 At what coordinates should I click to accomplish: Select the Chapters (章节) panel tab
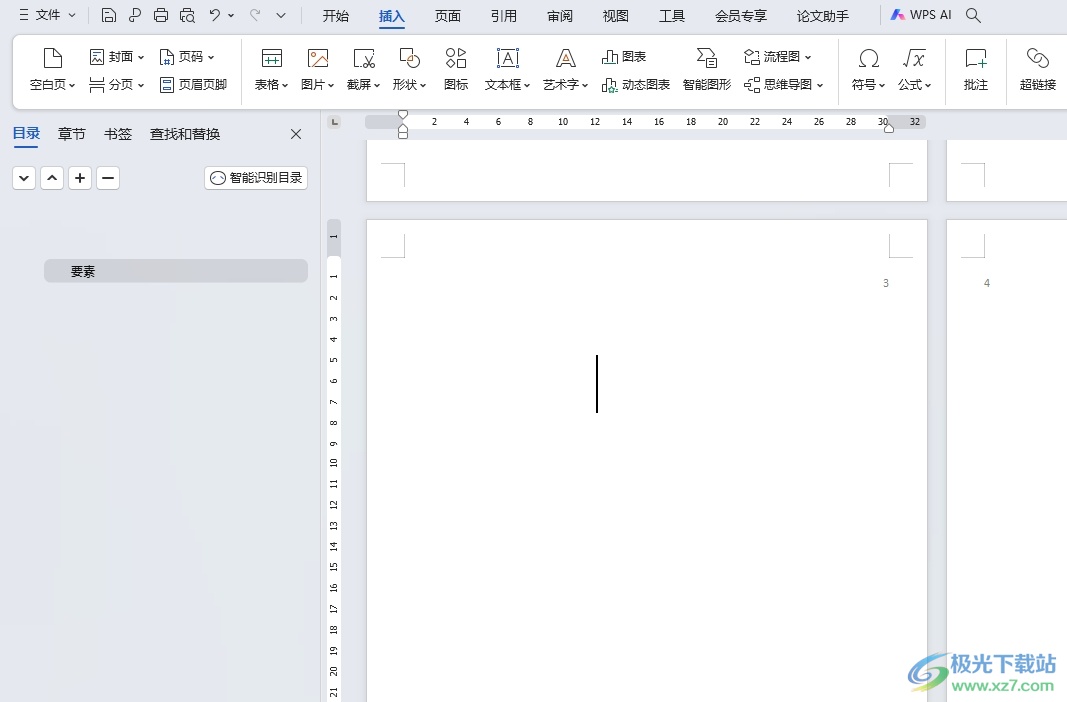[71, 134]
